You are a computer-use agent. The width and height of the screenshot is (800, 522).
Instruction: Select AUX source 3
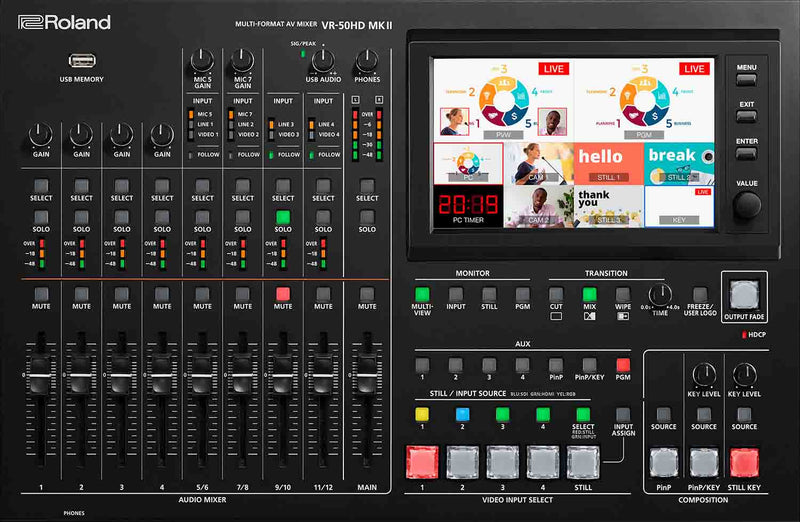(x=489, y=364)
